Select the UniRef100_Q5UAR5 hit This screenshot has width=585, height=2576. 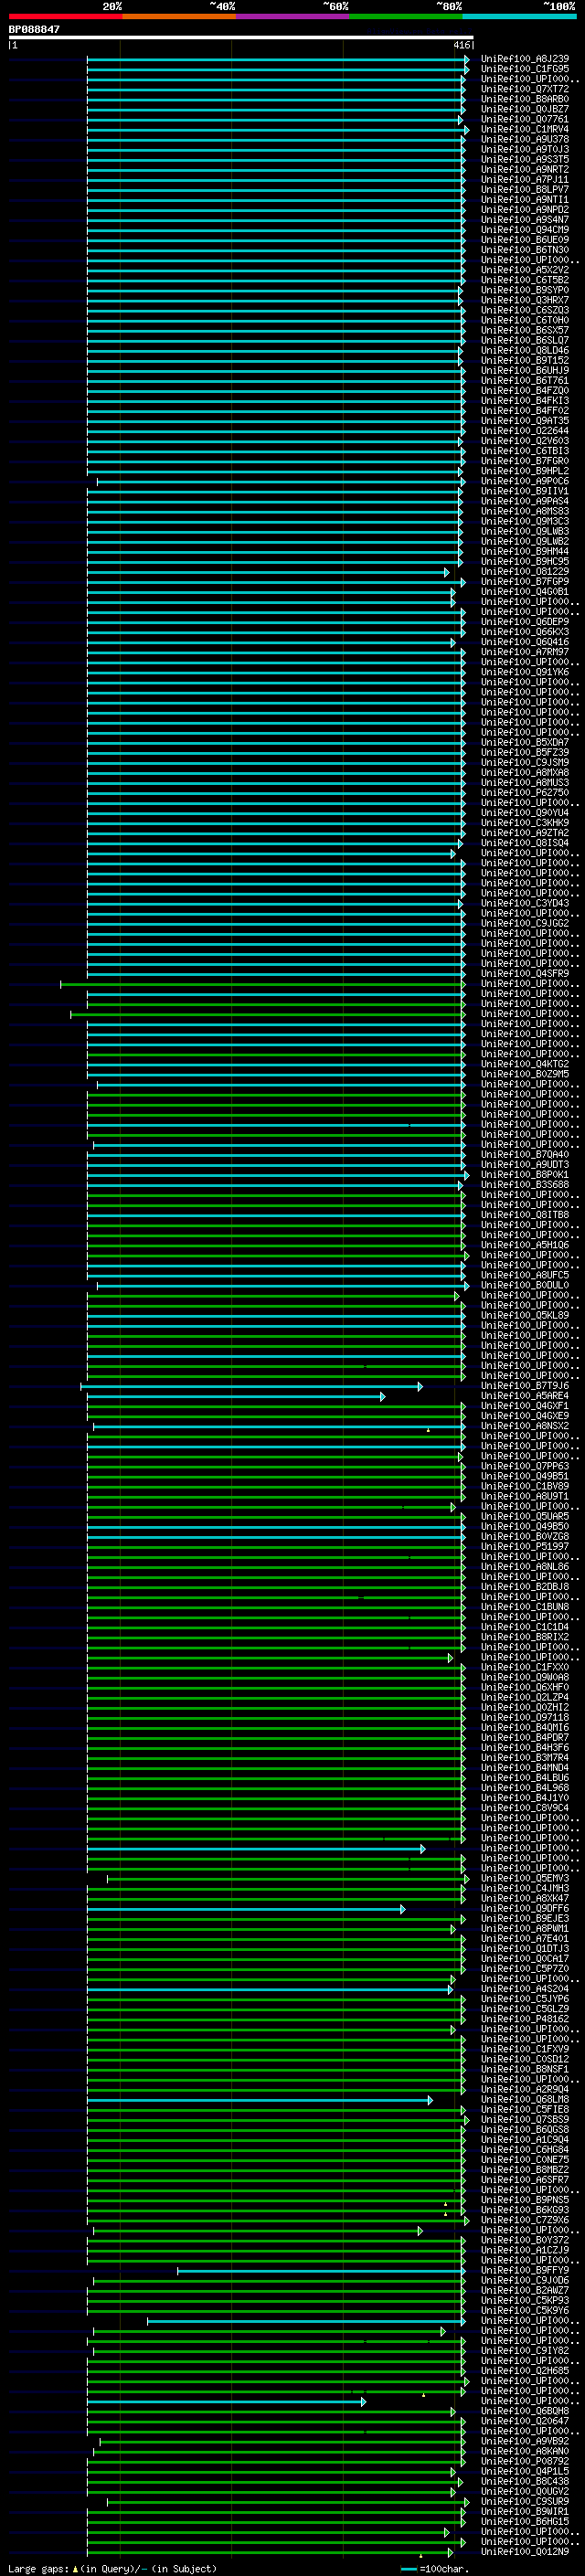tap(525, 1516)
